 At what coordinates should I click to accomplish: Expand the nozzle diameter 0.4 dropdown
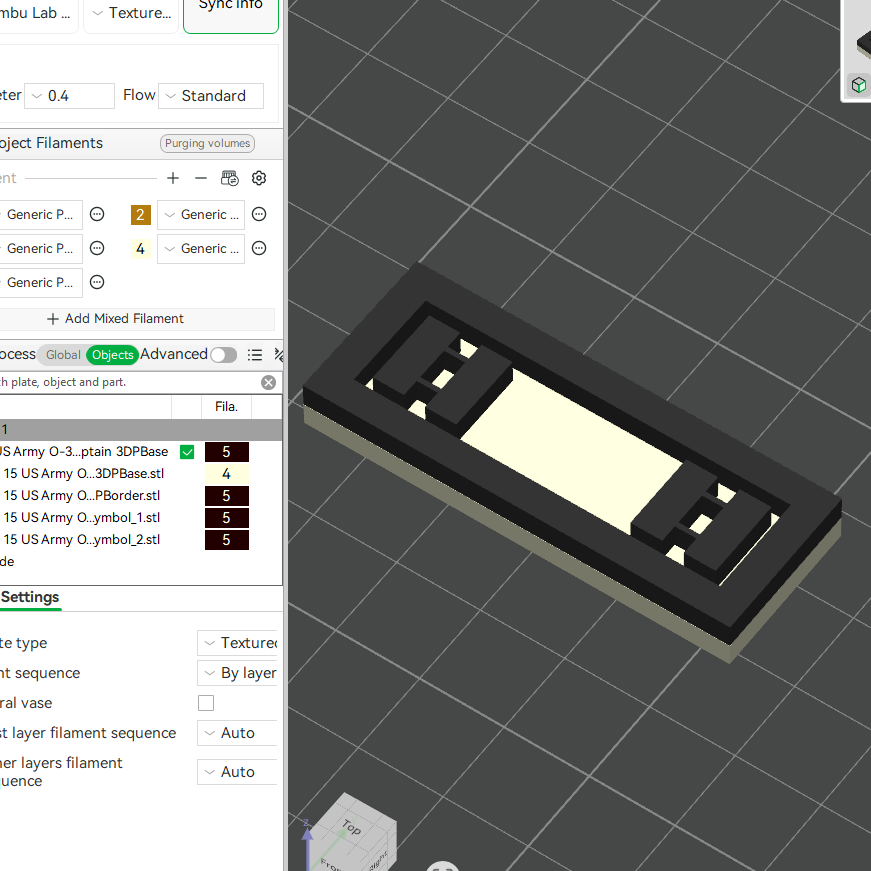point(69,96)
